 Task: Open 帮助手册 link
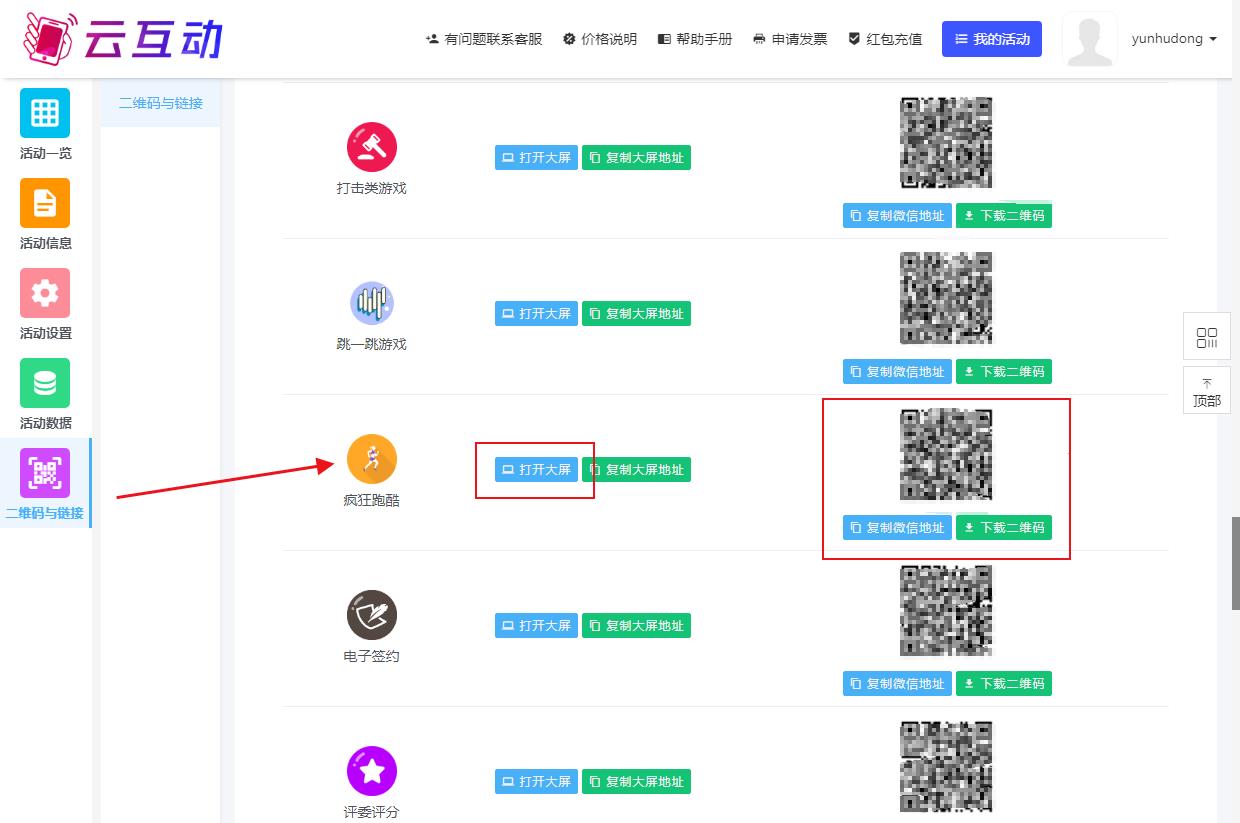click(x=695, y=39)
